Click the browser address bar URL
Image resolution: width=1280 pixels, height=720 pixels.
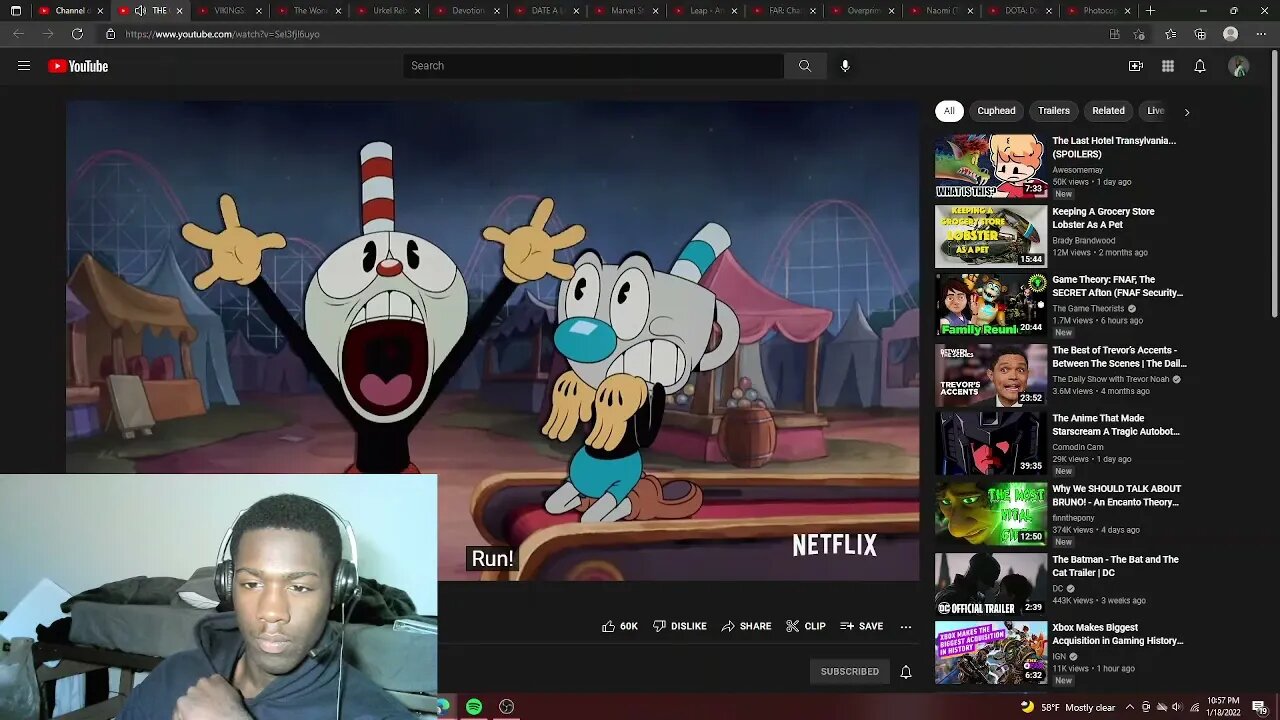pos(223,34)
